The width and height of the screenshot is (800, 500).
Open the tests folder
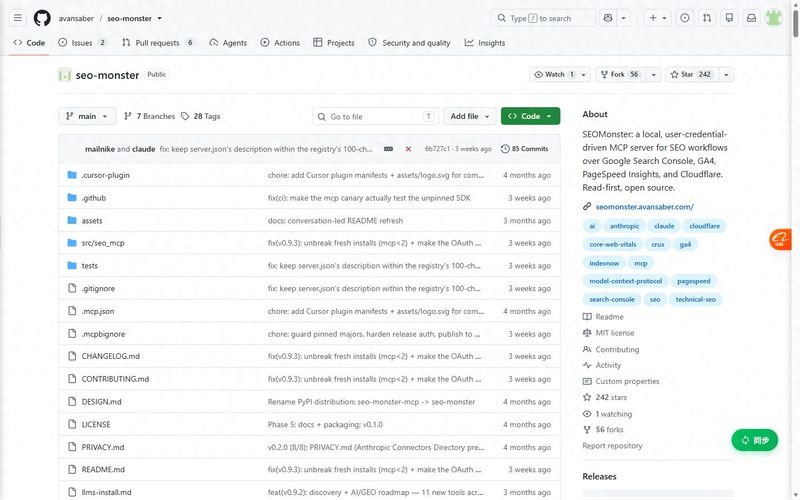tap(90, 266)
